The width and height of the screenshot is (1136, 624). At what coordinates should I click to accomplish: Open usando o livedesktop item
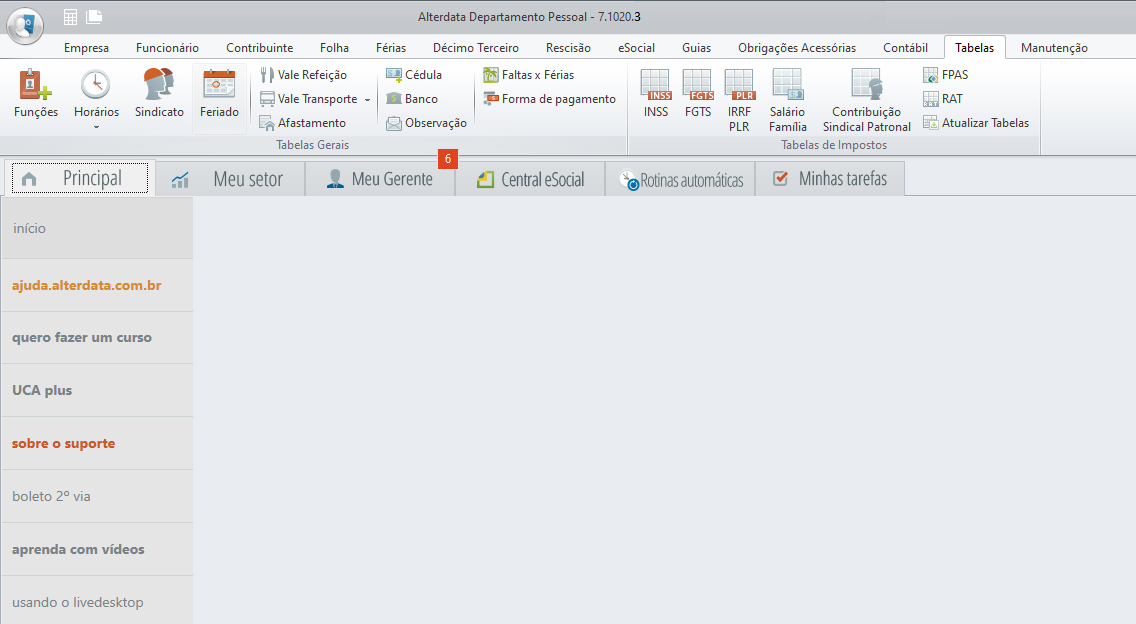[x=97, y=602]
